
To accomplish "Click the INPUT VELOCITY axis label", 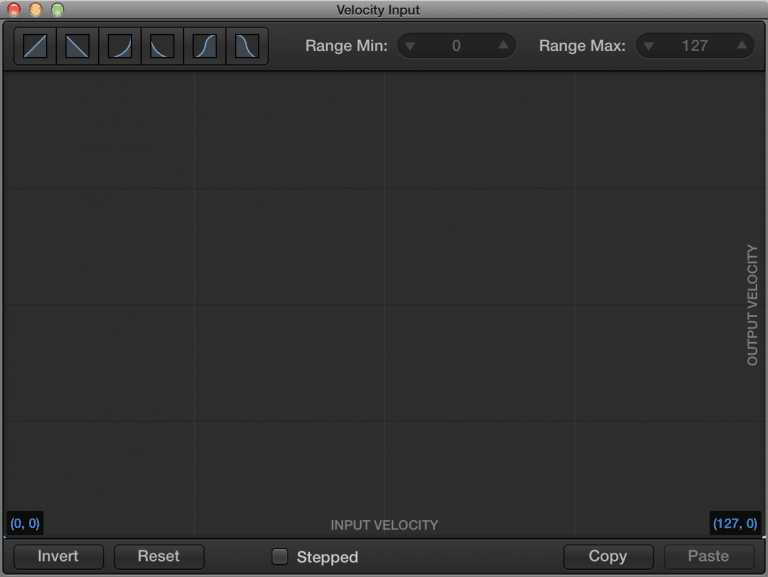I will [x=384, y=525].
